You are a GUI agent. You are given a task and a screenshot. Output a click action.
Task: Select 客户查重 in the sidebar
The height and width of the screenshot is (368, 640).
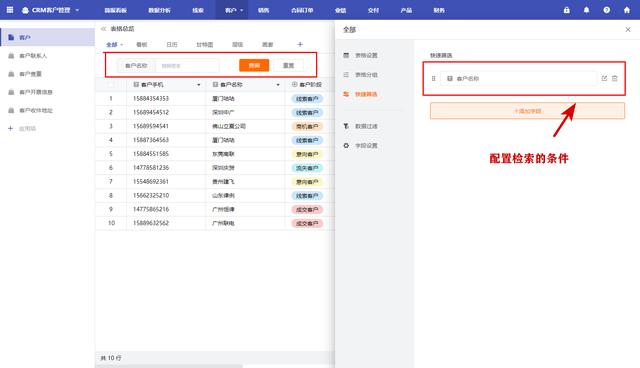click(x=30, y=74)
